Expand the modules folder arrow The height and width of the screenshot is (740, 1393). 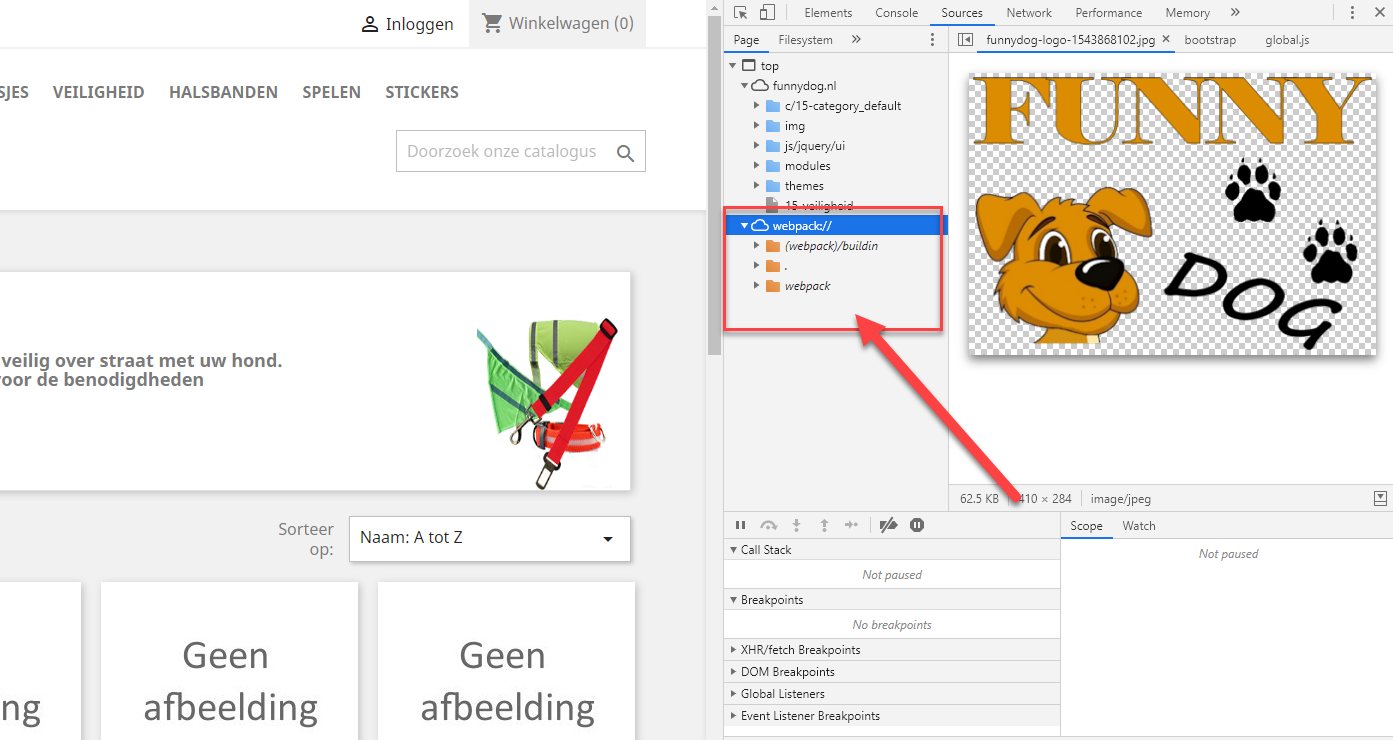tap(757, 166)
